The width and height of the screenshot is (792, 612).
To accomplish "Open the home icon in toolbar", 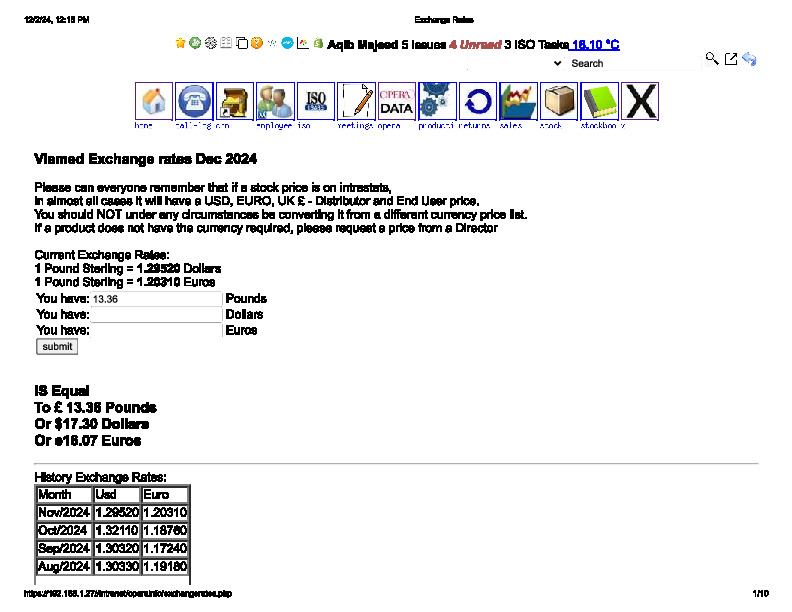I will pyautogui.click(x=154, y=101).
